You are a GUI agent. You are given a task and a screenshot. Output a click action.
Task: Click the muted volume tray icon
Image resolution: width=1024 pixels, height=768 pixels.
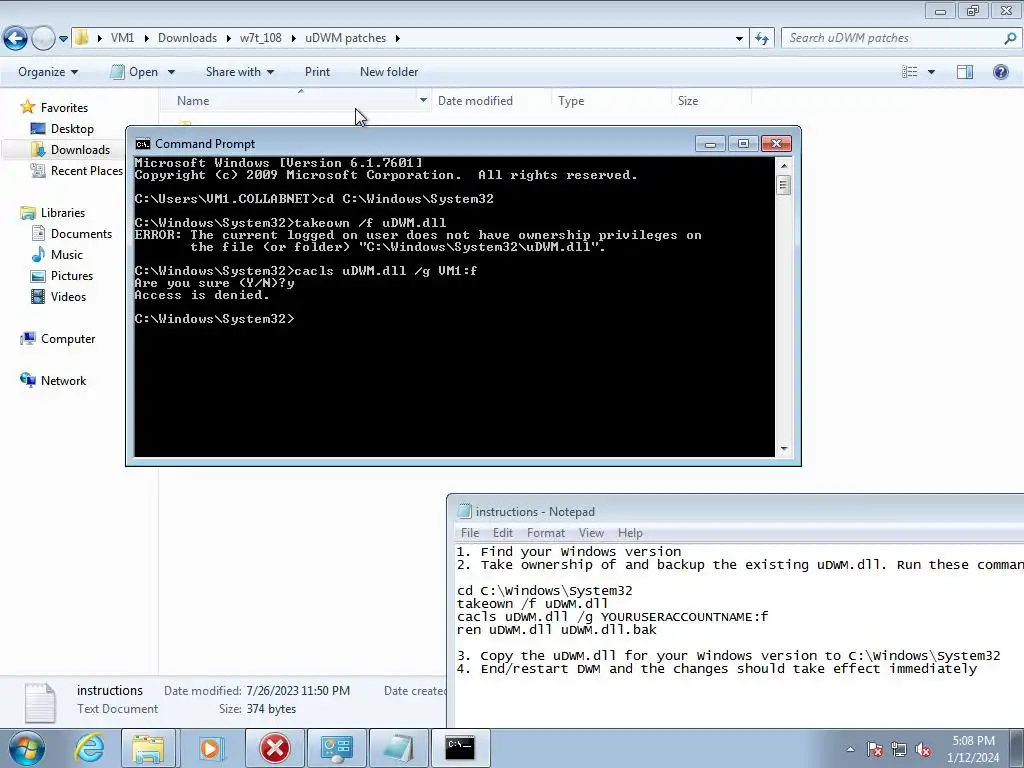pos(923,749)
